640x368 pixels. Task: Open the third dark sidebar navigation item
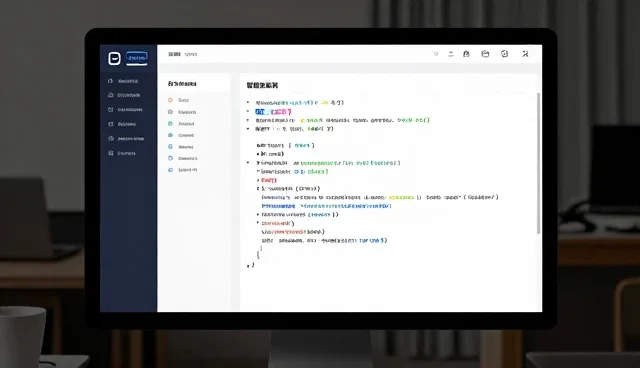[125, 110]
